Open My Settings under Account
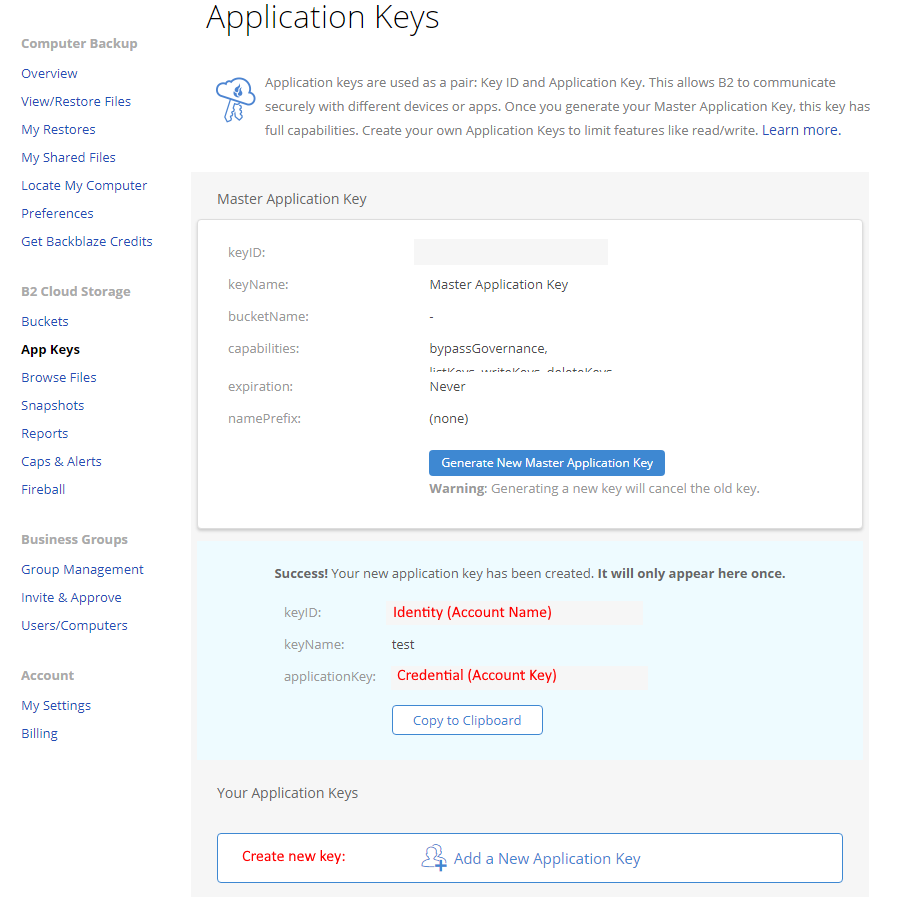Image resolution: width=900 pixels, height=897 pixels. [56, 705]
